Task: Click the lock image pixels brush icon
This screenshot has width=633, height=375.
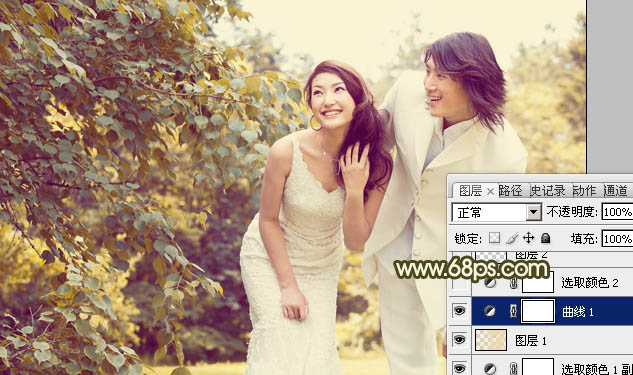Action: [x=511, y=238]
